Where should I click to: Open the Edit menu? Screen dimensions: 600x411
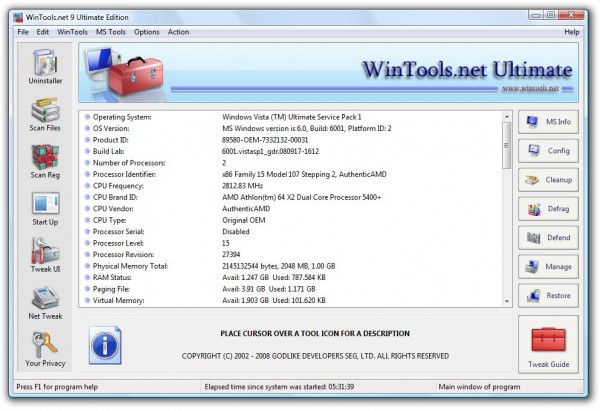(42, 32)
